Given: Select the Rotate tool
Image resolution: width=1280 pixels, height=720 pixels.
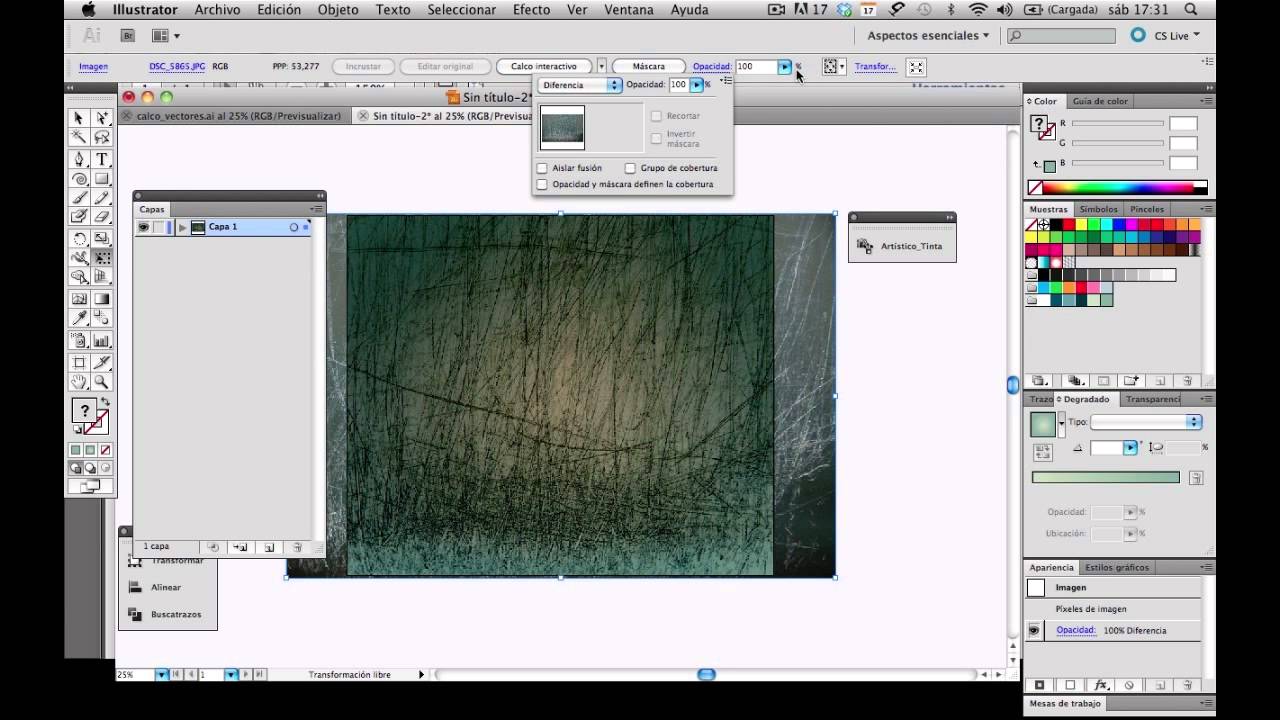Looking at the screenshot, I should point(79,238).
